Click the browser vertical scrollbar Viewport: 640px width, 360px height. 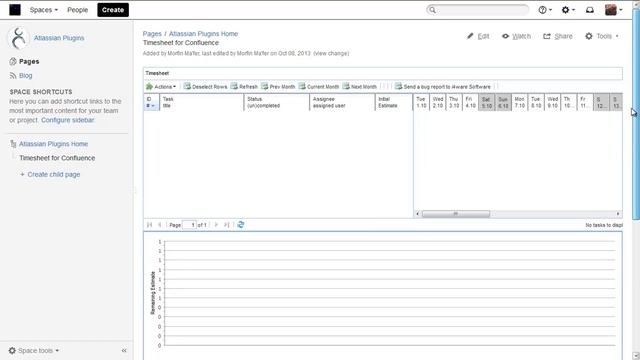tap(636, 114)
